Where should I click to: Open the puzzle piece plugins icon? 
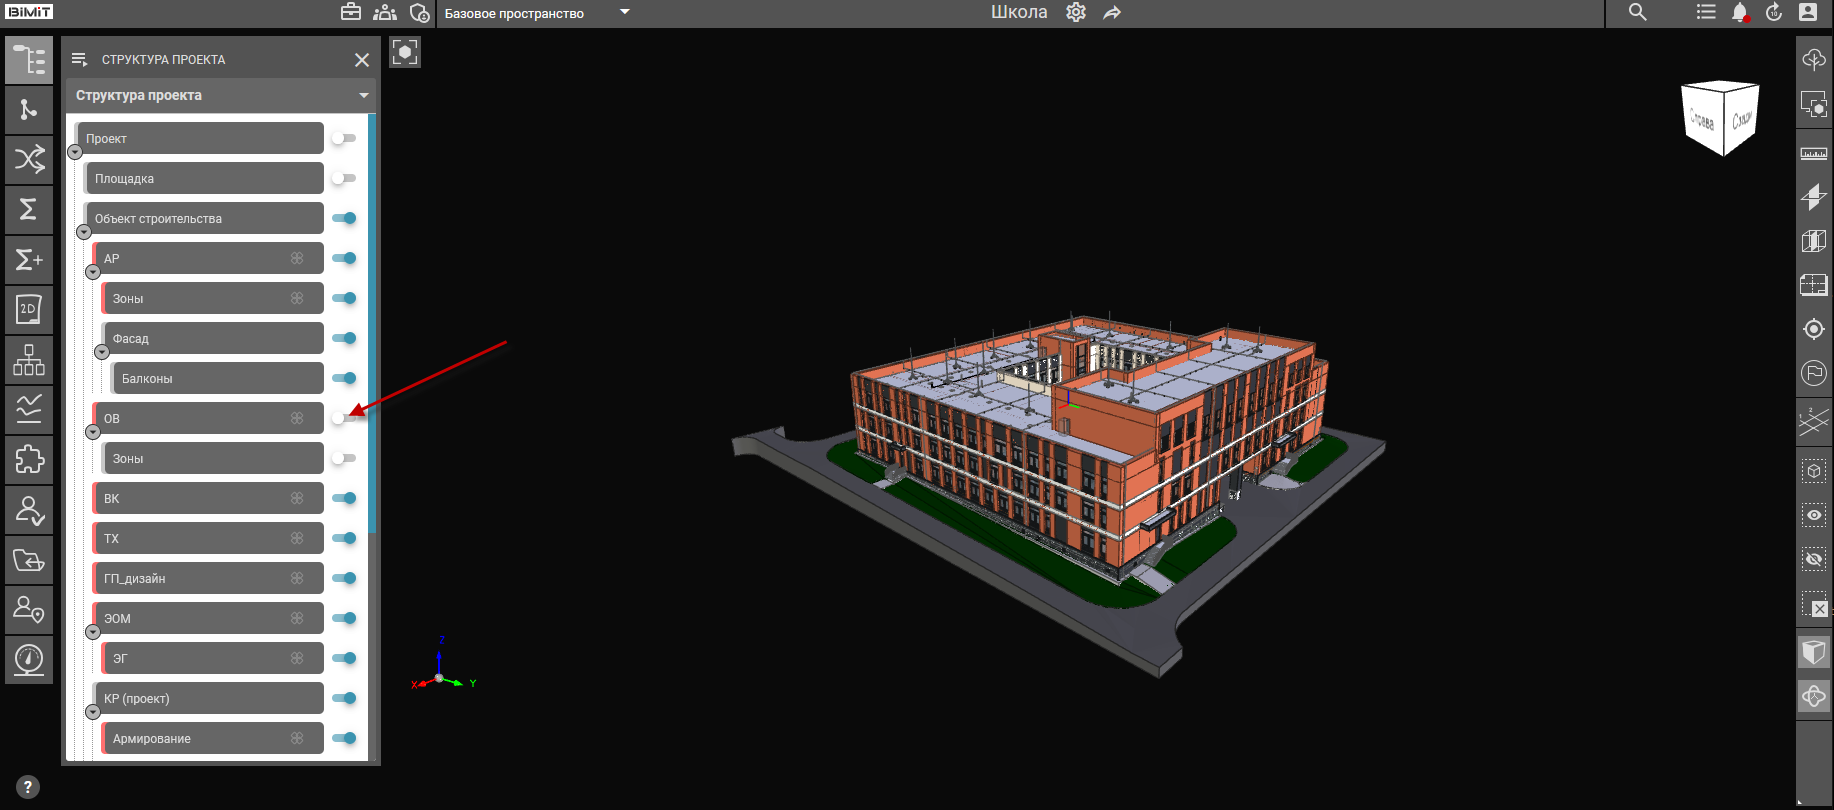[x=29, y=459]
